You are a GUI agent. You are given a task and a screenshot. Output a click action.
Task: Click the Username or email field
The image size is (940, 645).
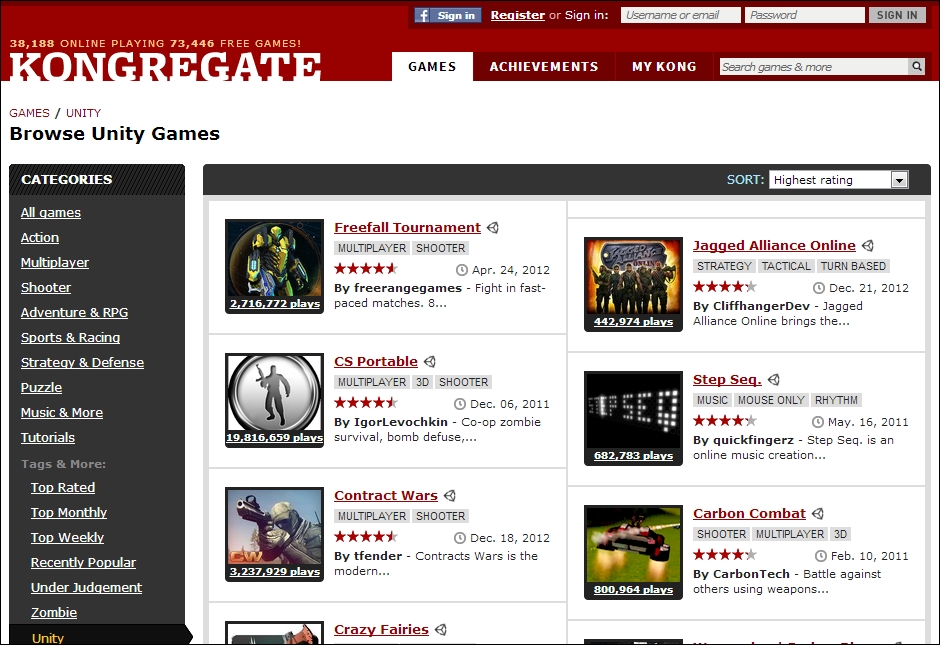click(680, 16)
